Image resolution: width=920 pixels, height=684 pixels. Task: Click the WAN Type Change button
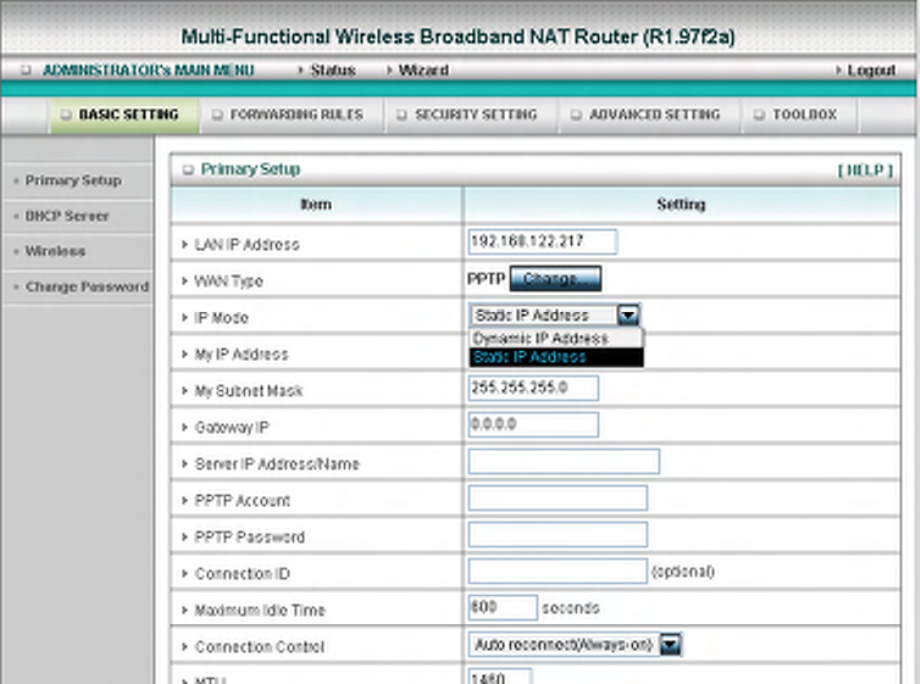tap(555, 278)
